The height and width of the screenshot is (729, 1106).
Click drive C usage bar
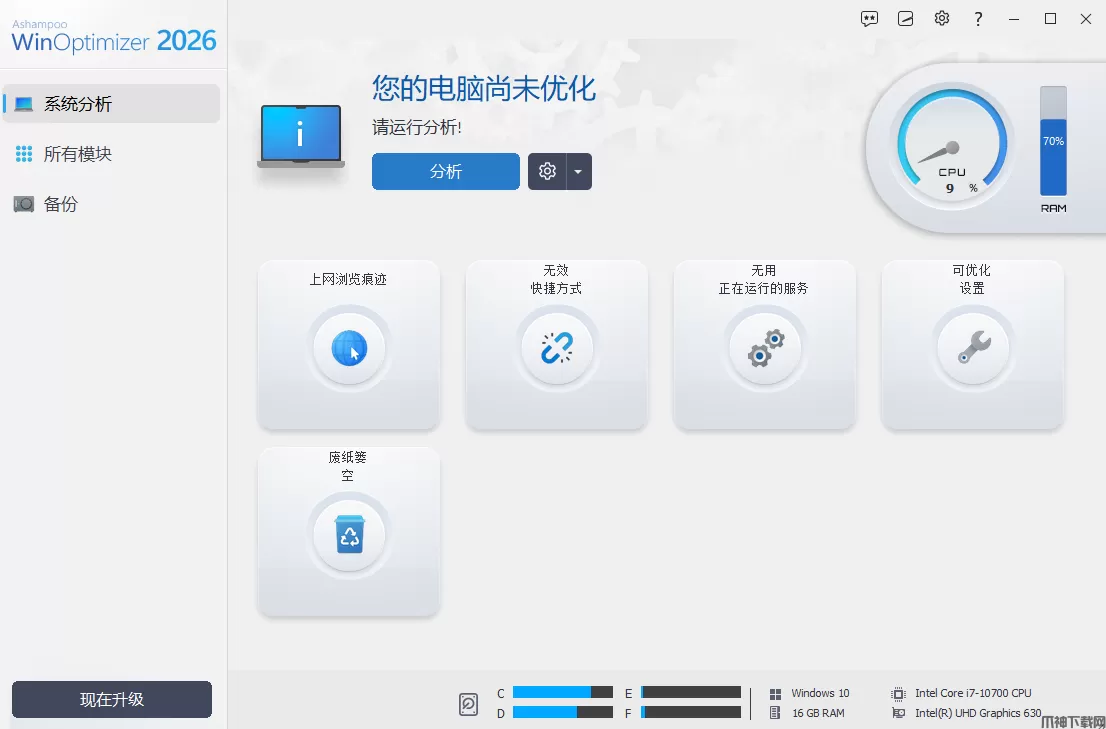(563, 692)
